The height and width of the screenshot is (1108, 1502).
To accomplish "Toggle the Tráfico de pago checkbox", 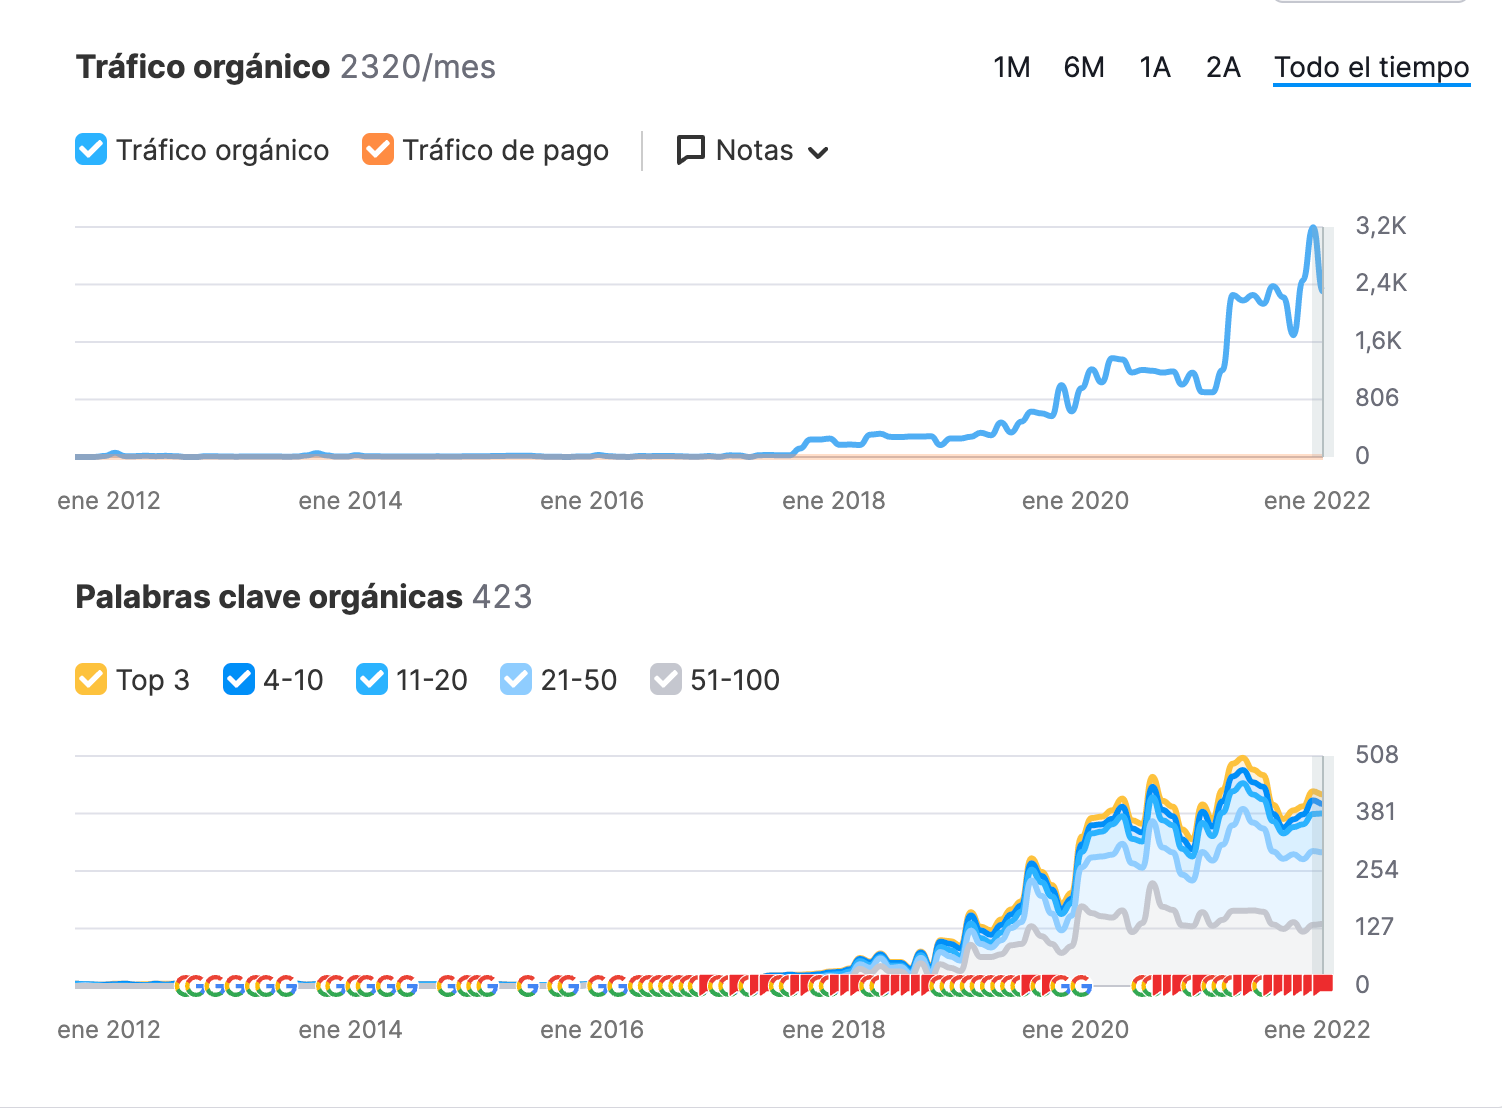I will click(x=378, y=150).
